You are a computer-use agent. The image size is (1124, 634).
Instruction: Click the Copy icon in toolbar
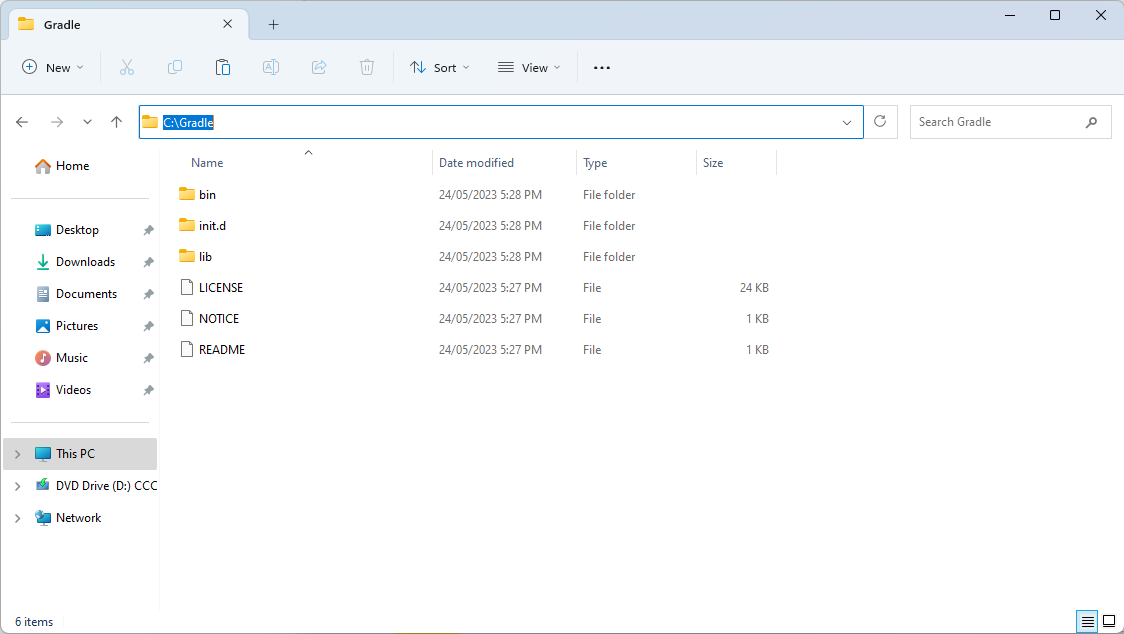(x=175, y=67)
